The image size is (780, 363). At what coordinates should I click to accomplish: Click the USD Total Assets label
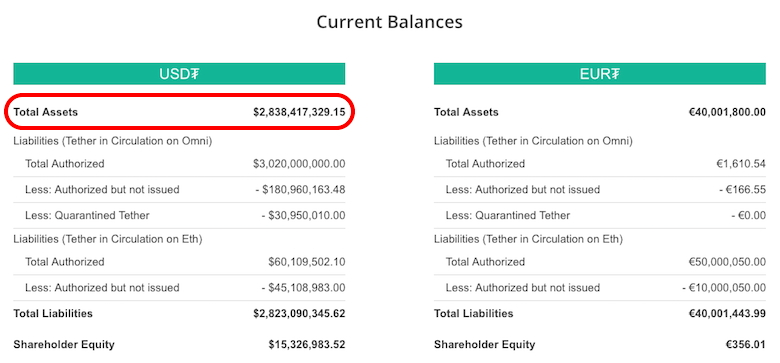tap(46, 112)
